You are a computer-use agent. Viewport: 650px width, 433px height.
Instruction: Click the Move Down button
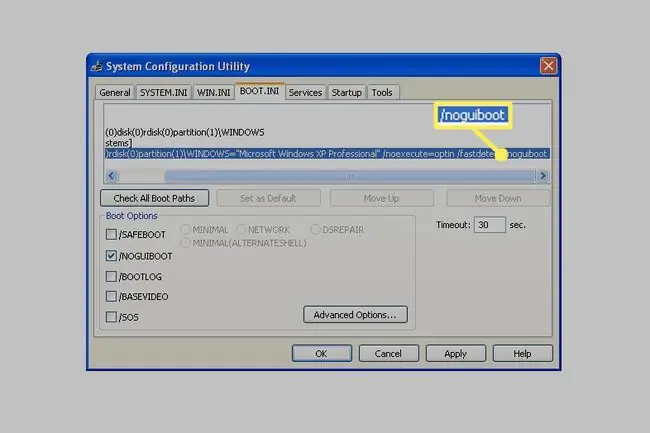tap(498, 198)
